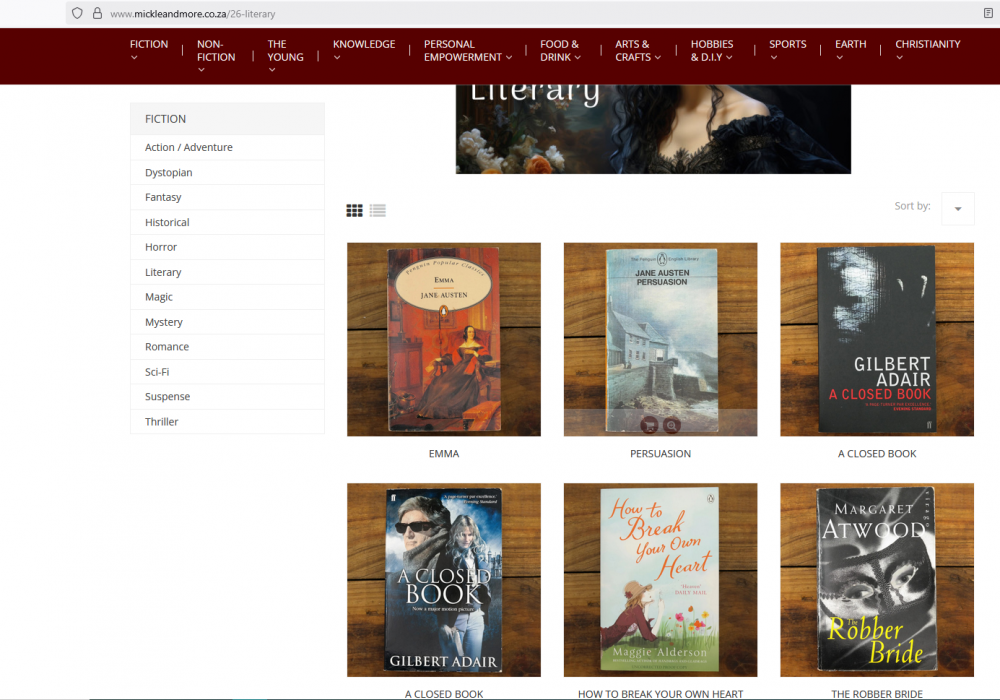Add Persuasion to the shopping cart
The image size is (1000, 700).
point(648,424)
